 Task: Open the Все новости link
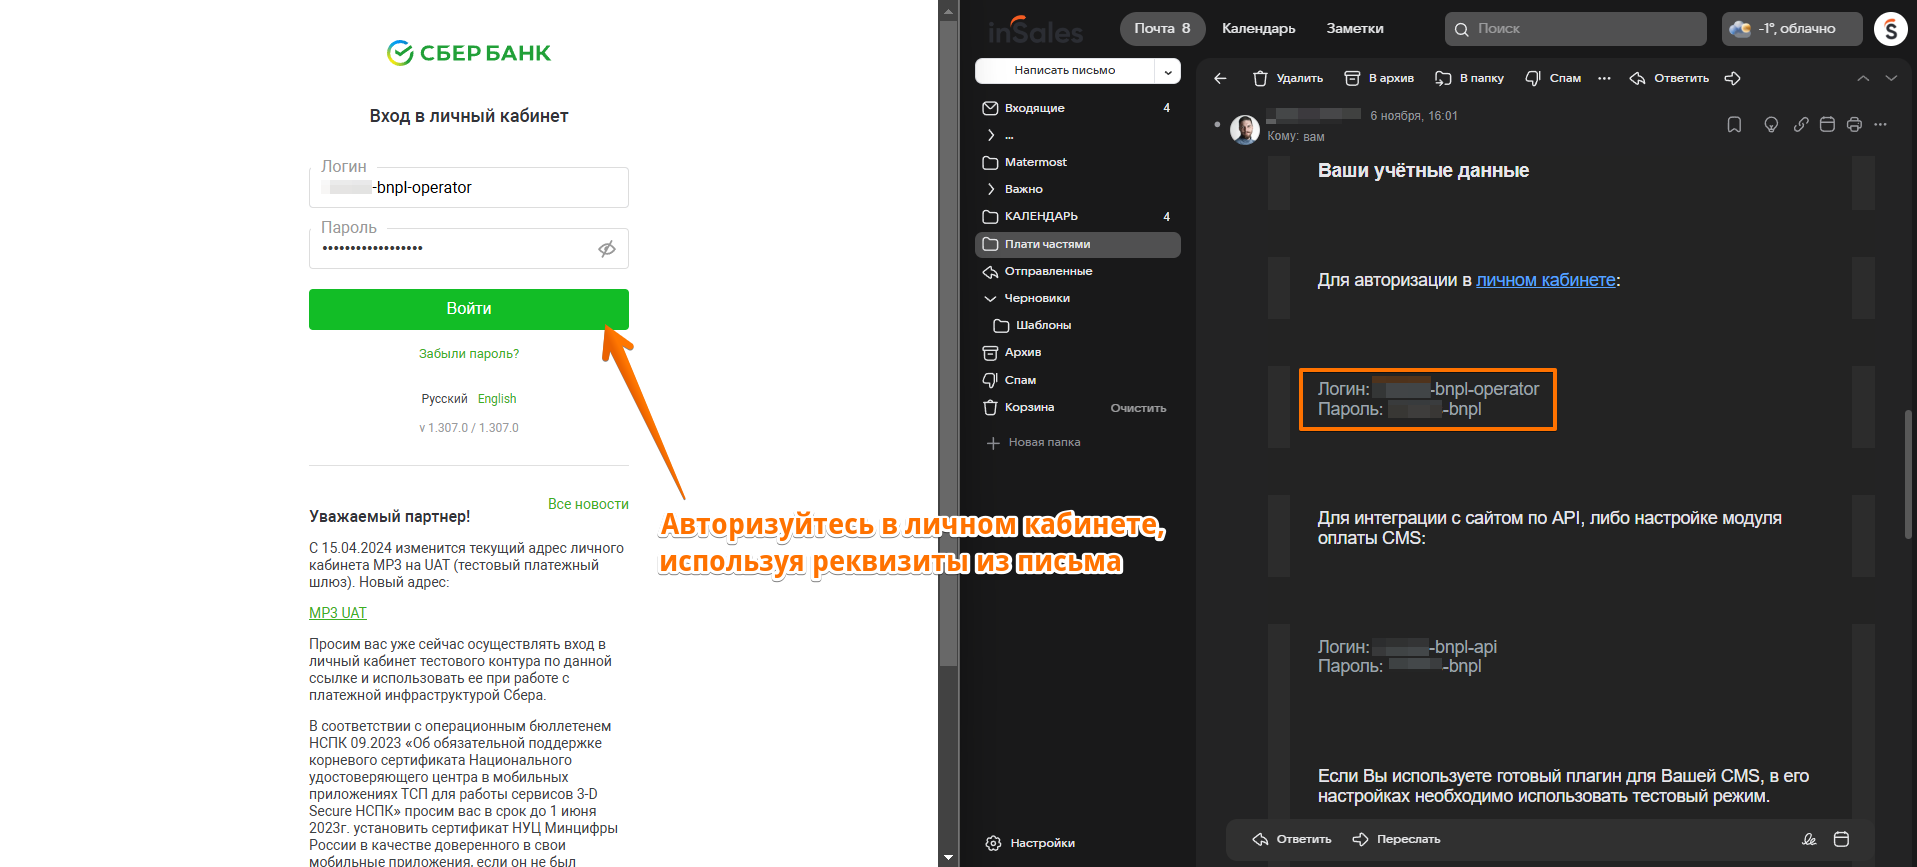tap(588, 504)
